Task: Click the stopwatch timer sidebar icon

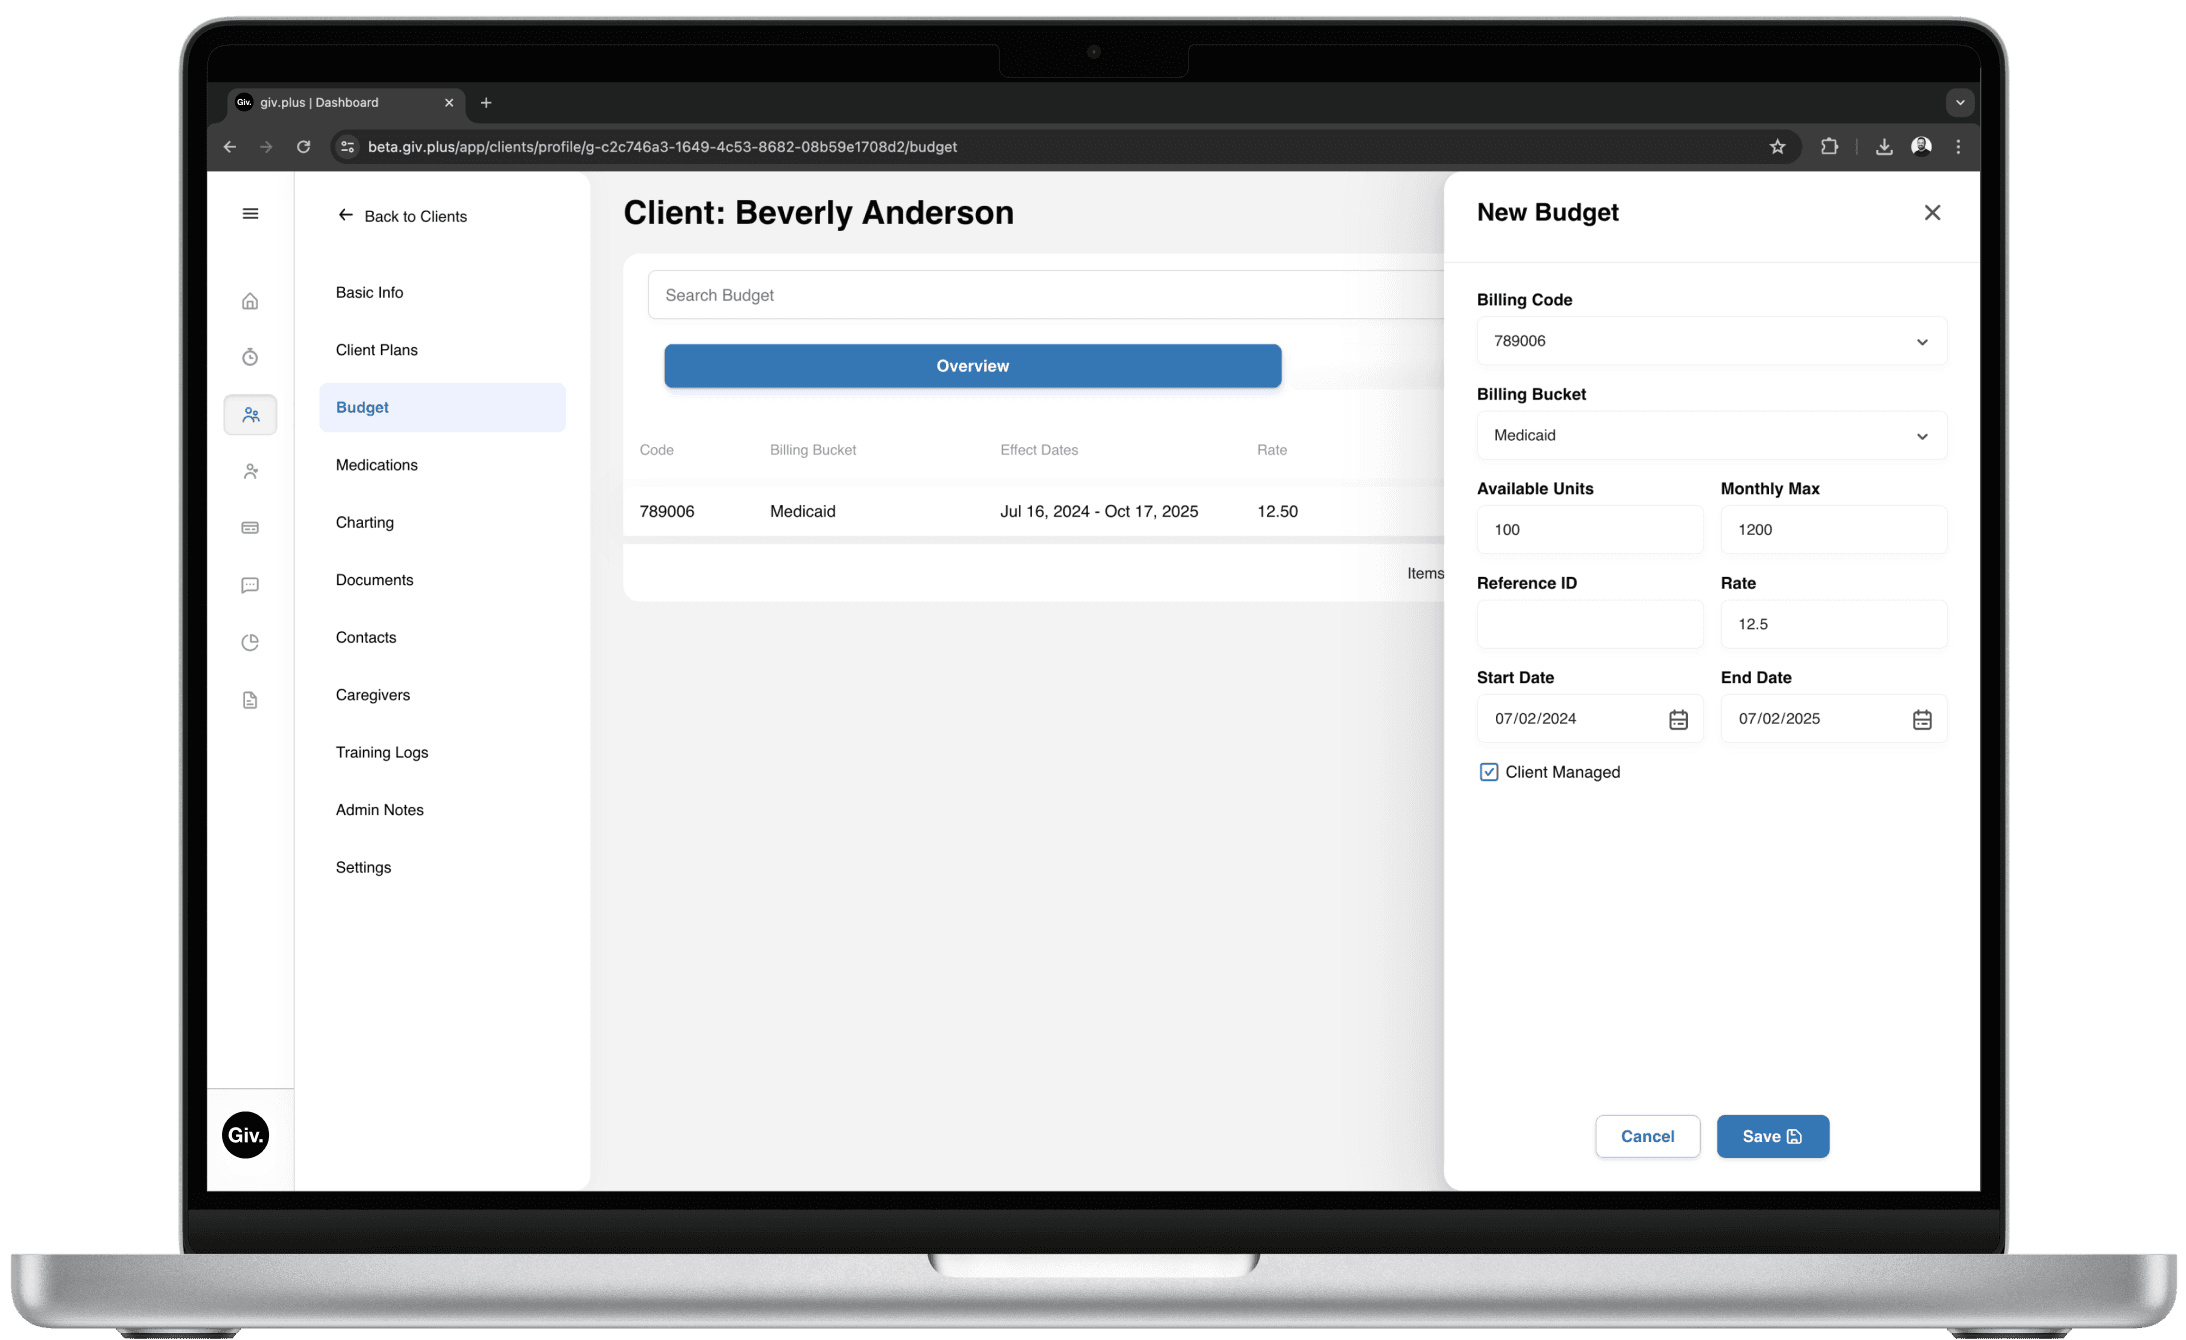Action: [x=250, y=357]
